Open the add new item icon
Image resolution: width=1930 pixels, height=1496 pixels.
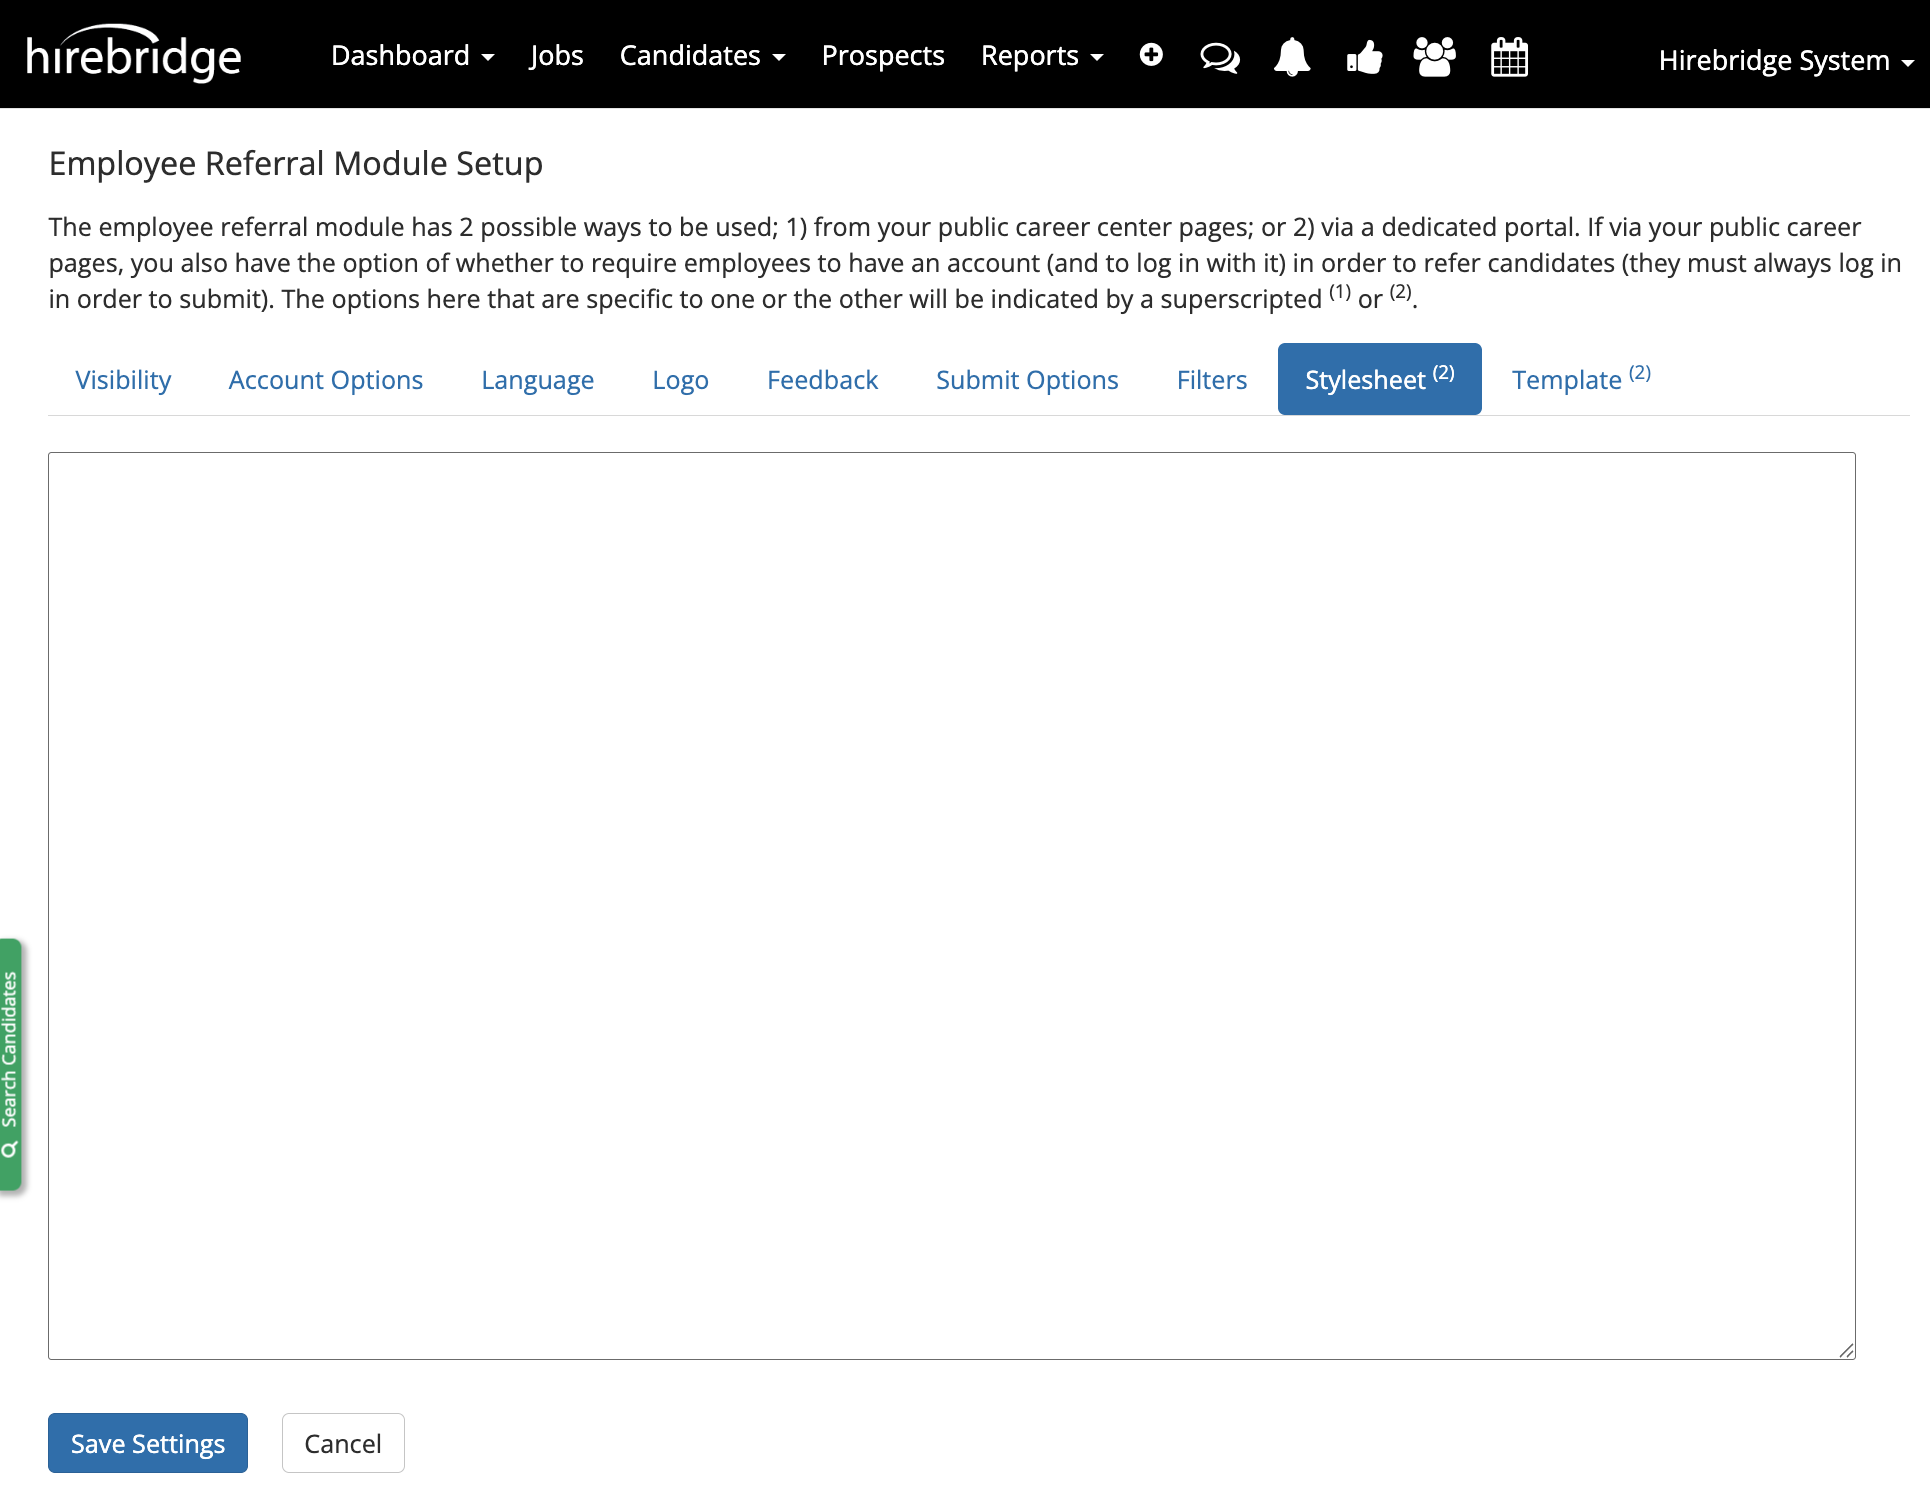(x=1152, y=56)
